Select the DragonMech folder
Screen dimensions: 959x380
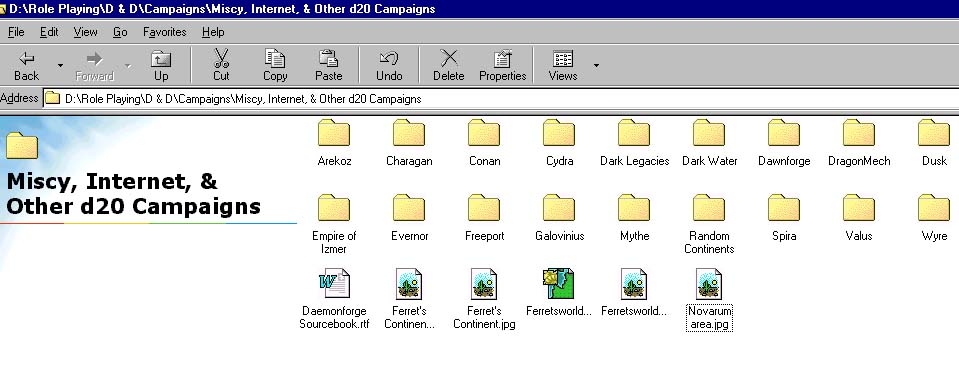coord(859,144)
